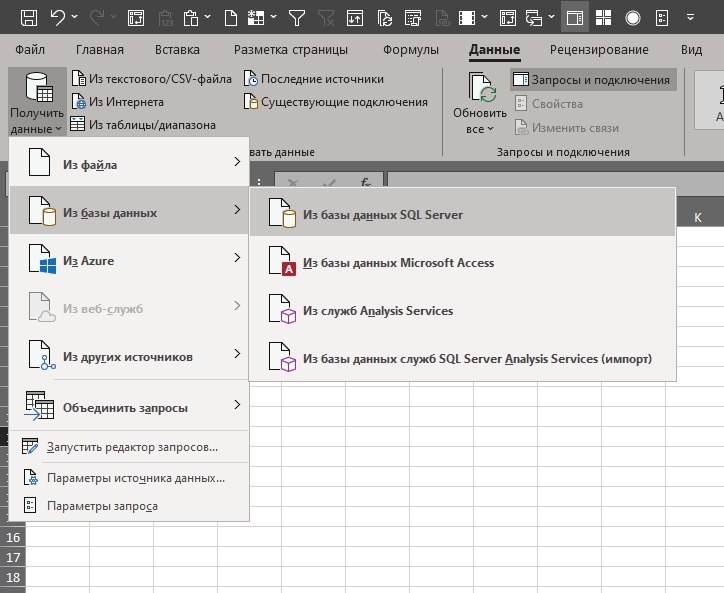The image size is (724, 593).
Task: Expand the Из файла submenu
Action: (x=129, y=162)
